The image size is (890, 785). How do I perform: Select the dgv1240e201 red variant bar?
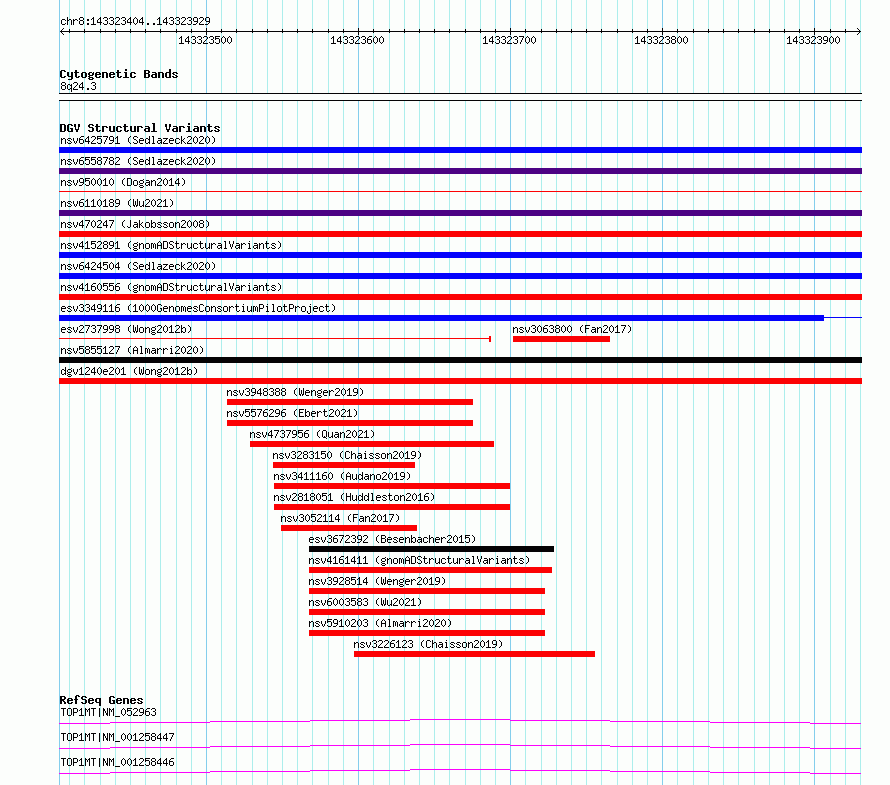point(460,381)
